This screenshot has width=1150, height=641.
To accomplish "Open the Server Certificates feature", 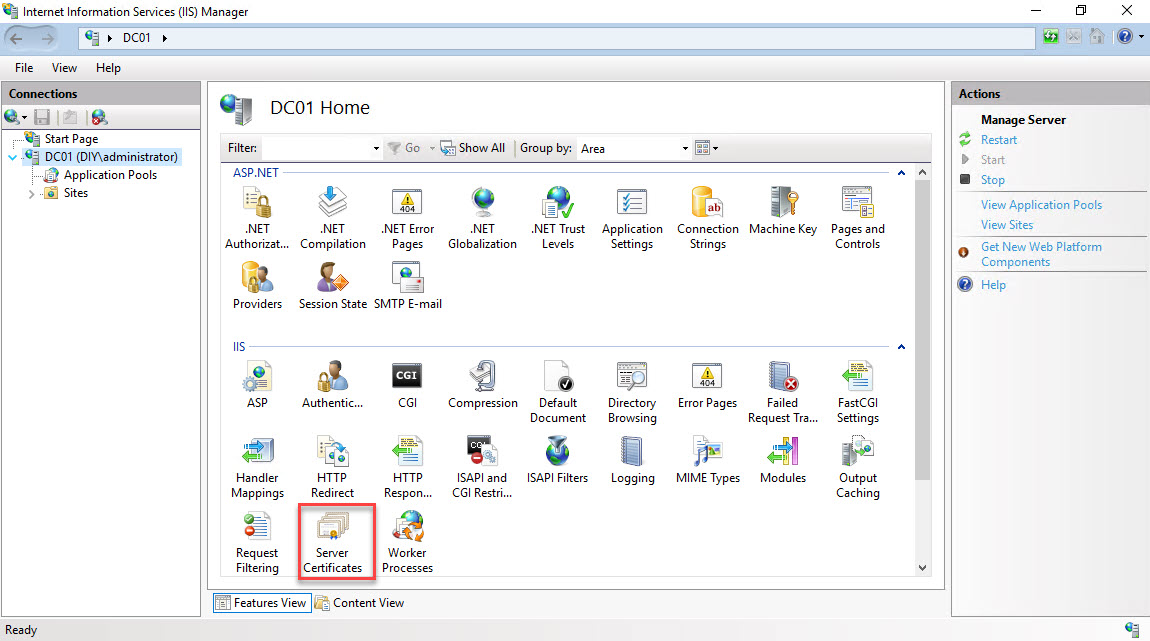I will [333, 540].
